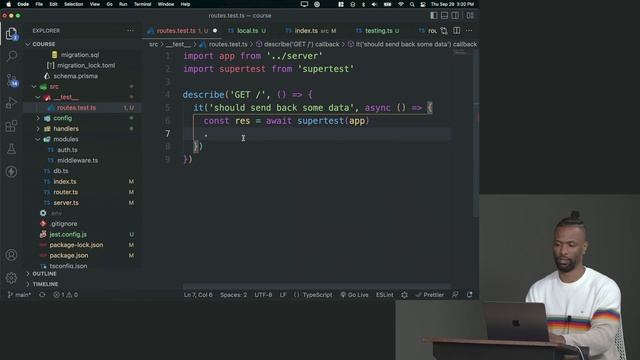Screen dimensions: 640x360
Task: Switch to the index.ts tab
Action: [310, 31]
